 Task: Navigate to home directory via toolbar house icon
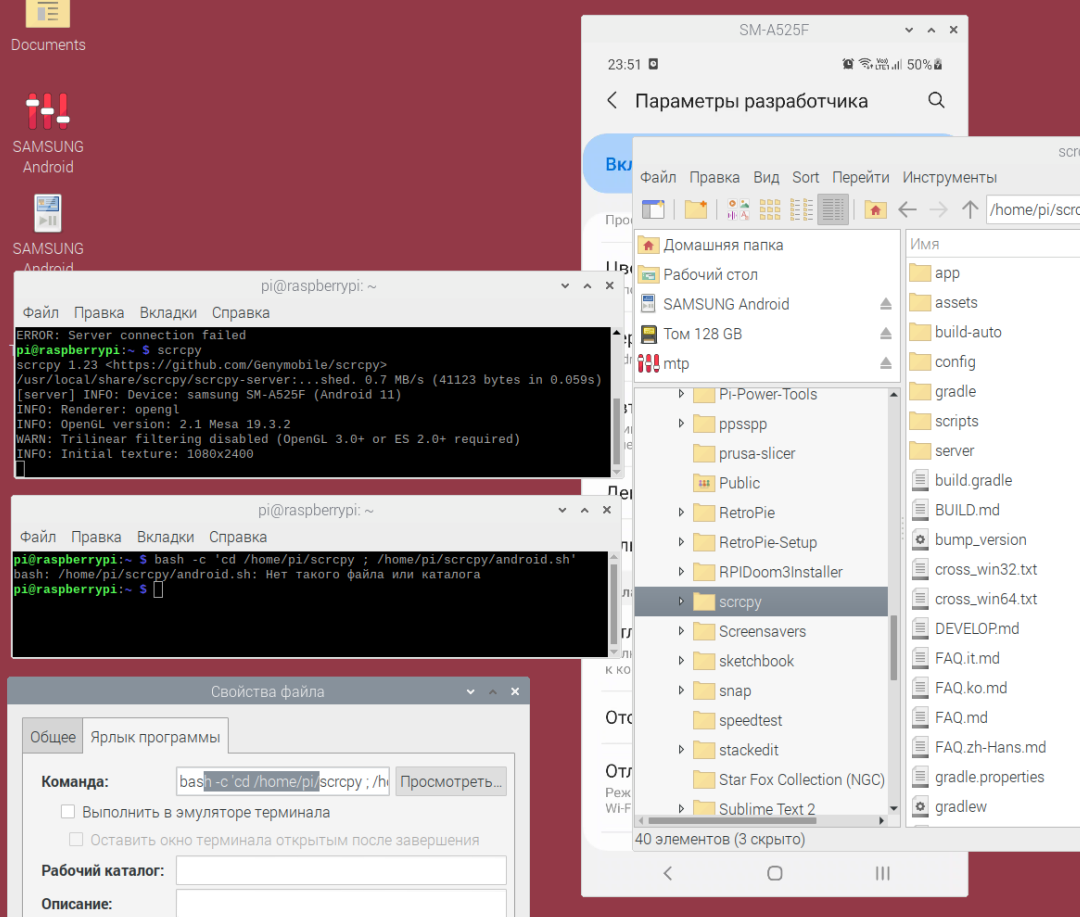(x=875, y=209)
